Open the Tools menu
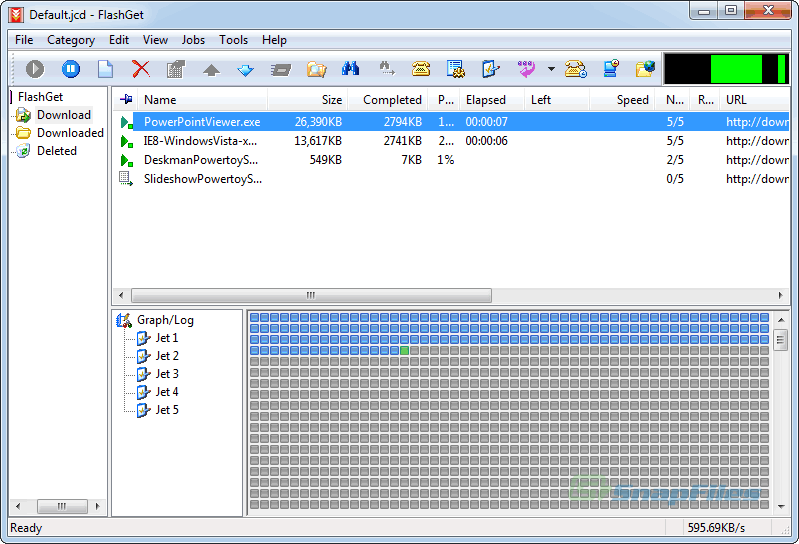The height and width of the screenshot is (544, 799). coord(233,40)
